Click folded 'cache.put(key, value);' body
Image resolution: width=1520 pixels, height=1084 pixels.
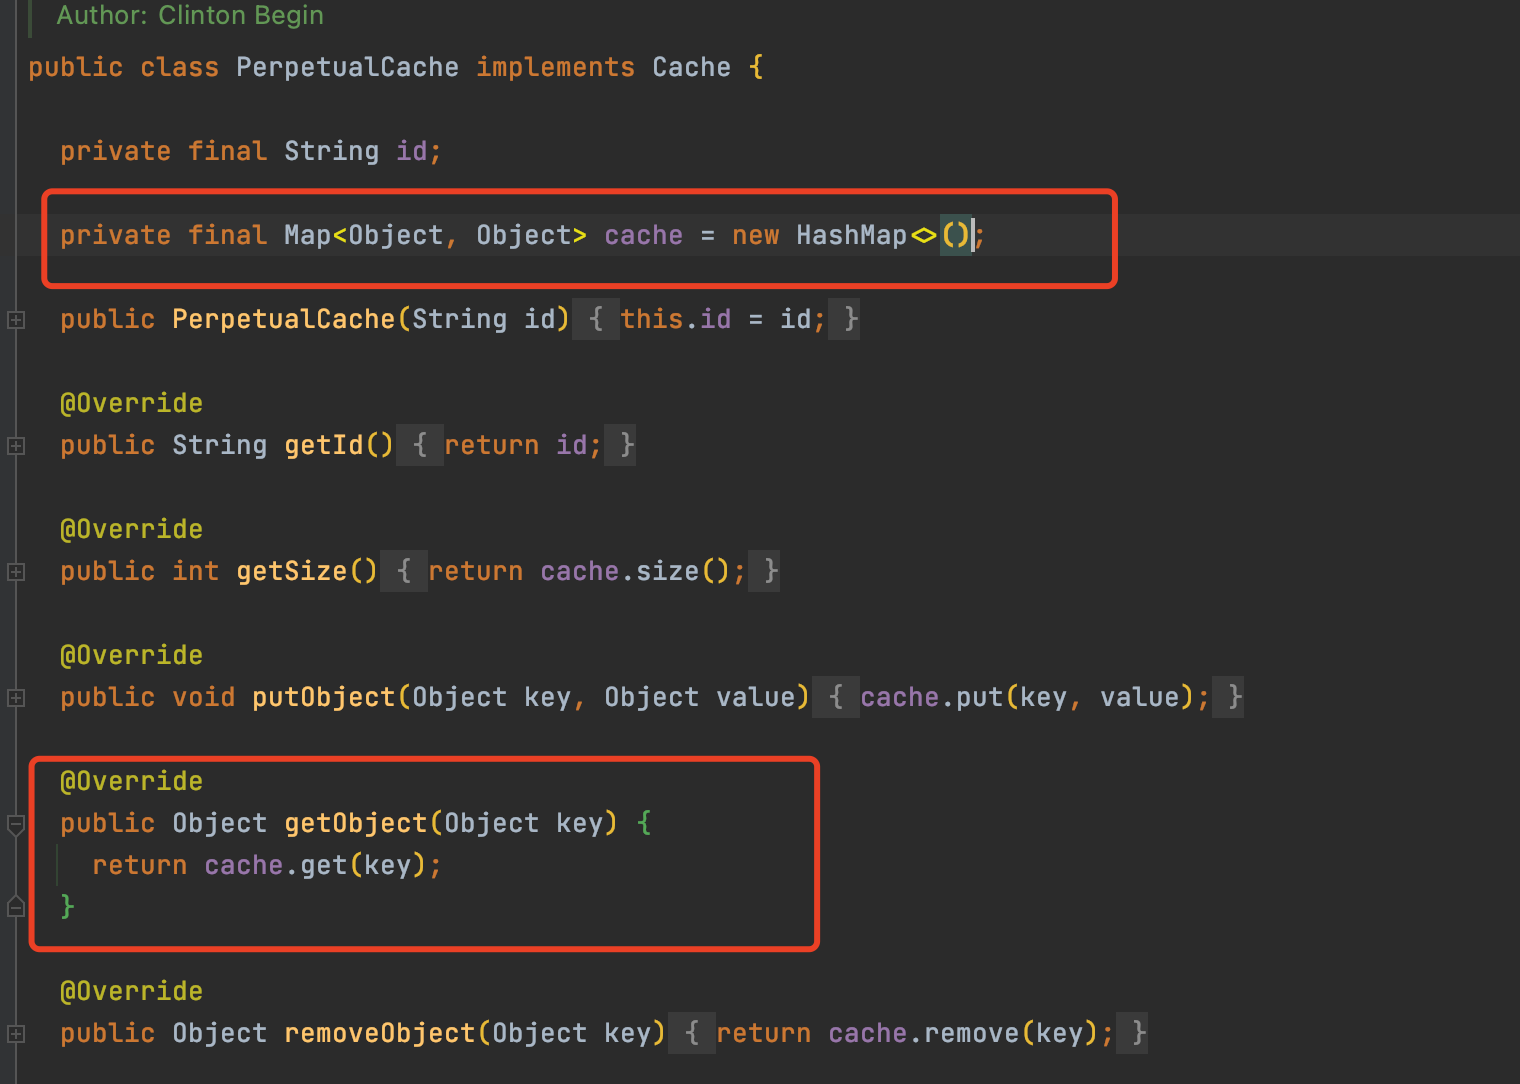tap(1028, 697)
